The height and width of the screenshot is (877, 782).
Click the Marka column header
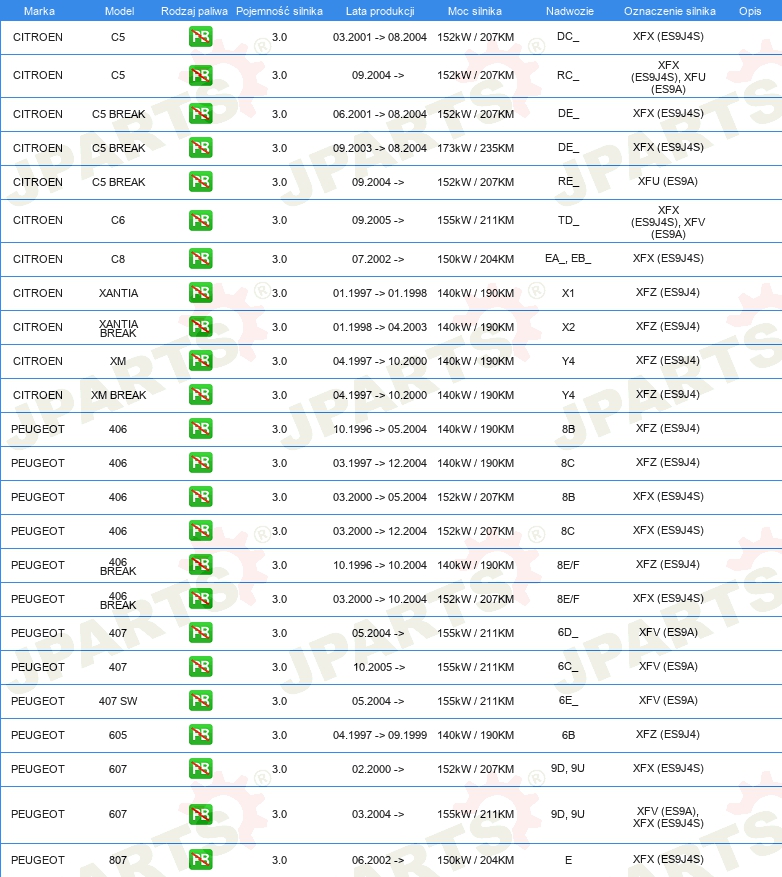39,11
